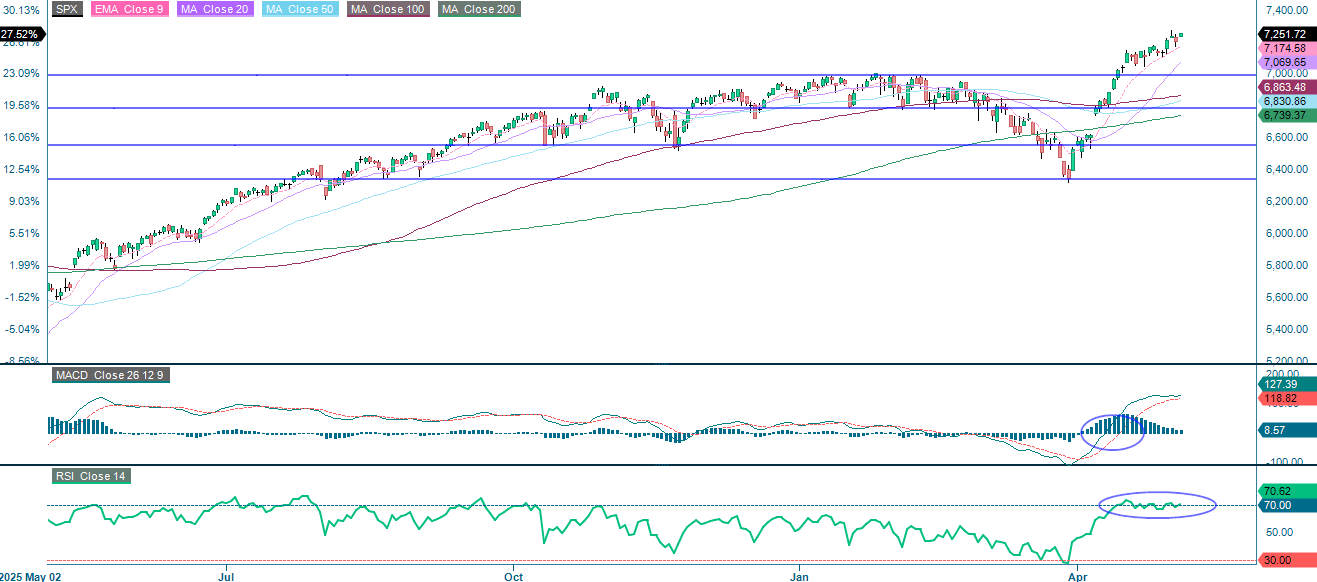Image resolution: width=1317 pixels, height=582 pixels.
Task: Click the MACD line value 127.39
Action: click(x=1285, y=383)
